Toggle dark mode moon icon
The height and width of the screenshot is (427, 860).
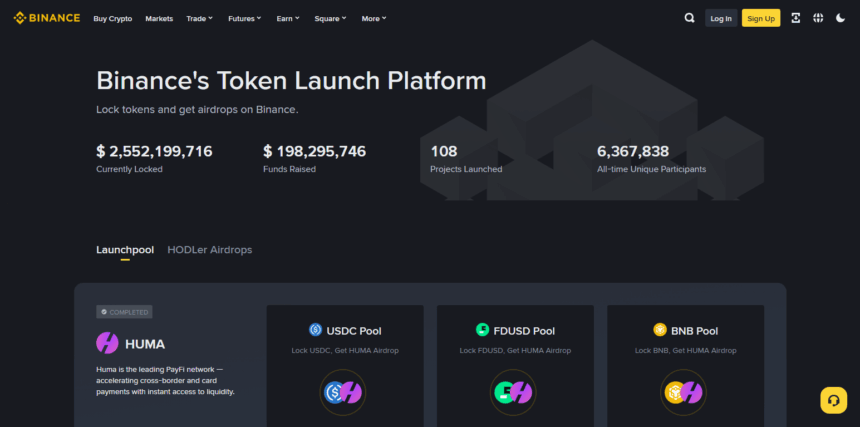pos(840,18)
